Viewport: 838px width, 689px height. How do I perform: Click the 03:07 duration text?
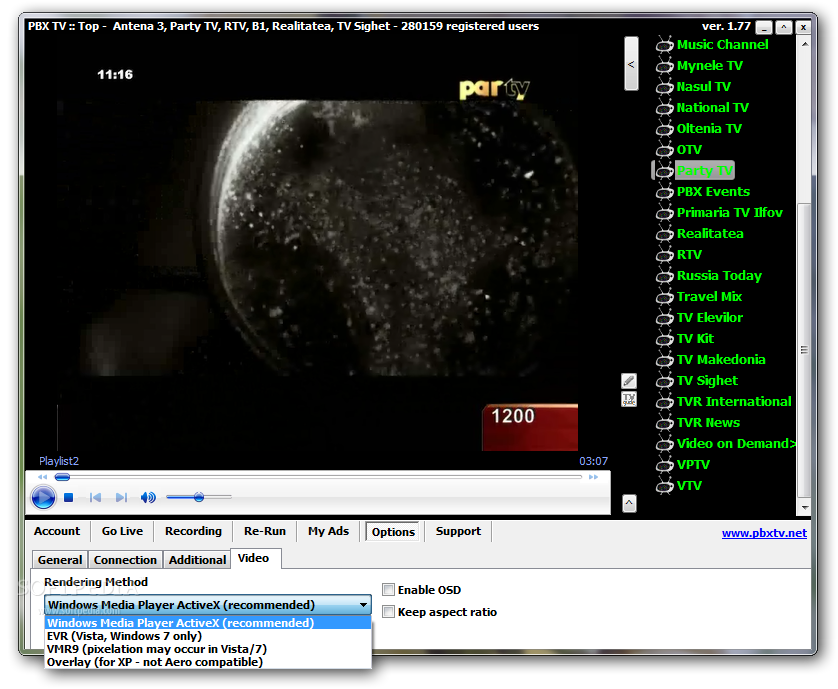click(x=593, y=461)
